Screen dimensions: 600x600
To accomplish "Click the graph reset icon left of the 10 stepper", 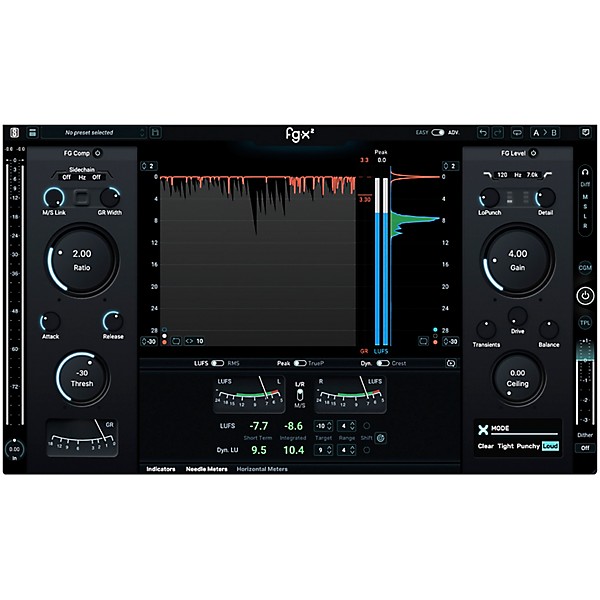I will (x=176, y=341).
